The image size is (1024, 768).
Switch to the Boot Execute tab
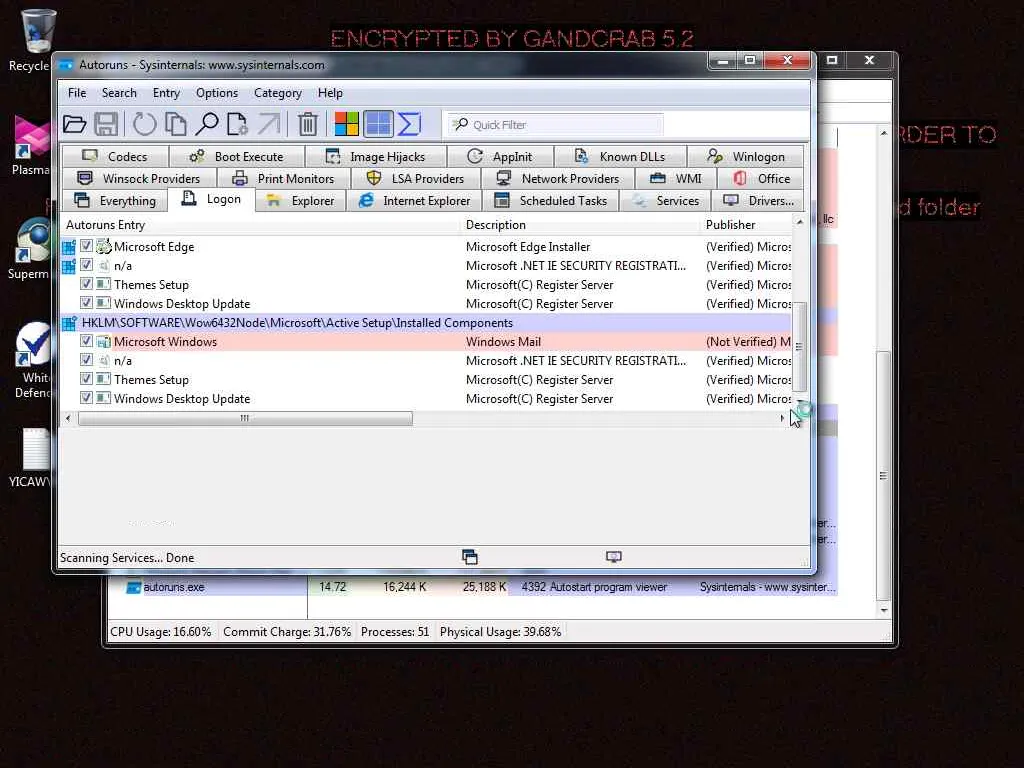[x=236, y=157]
